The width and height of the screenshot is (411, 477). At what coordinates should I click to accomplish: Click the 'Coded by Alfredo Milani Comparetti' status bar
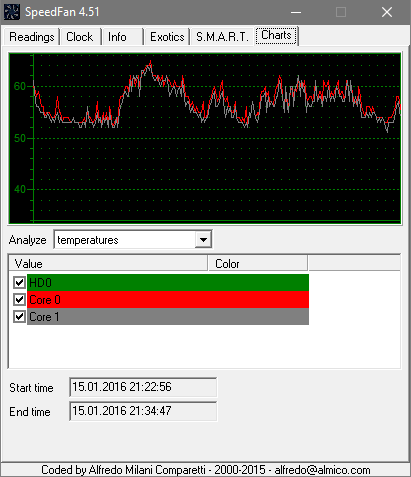pyautogui.click(x=206, y=470)
